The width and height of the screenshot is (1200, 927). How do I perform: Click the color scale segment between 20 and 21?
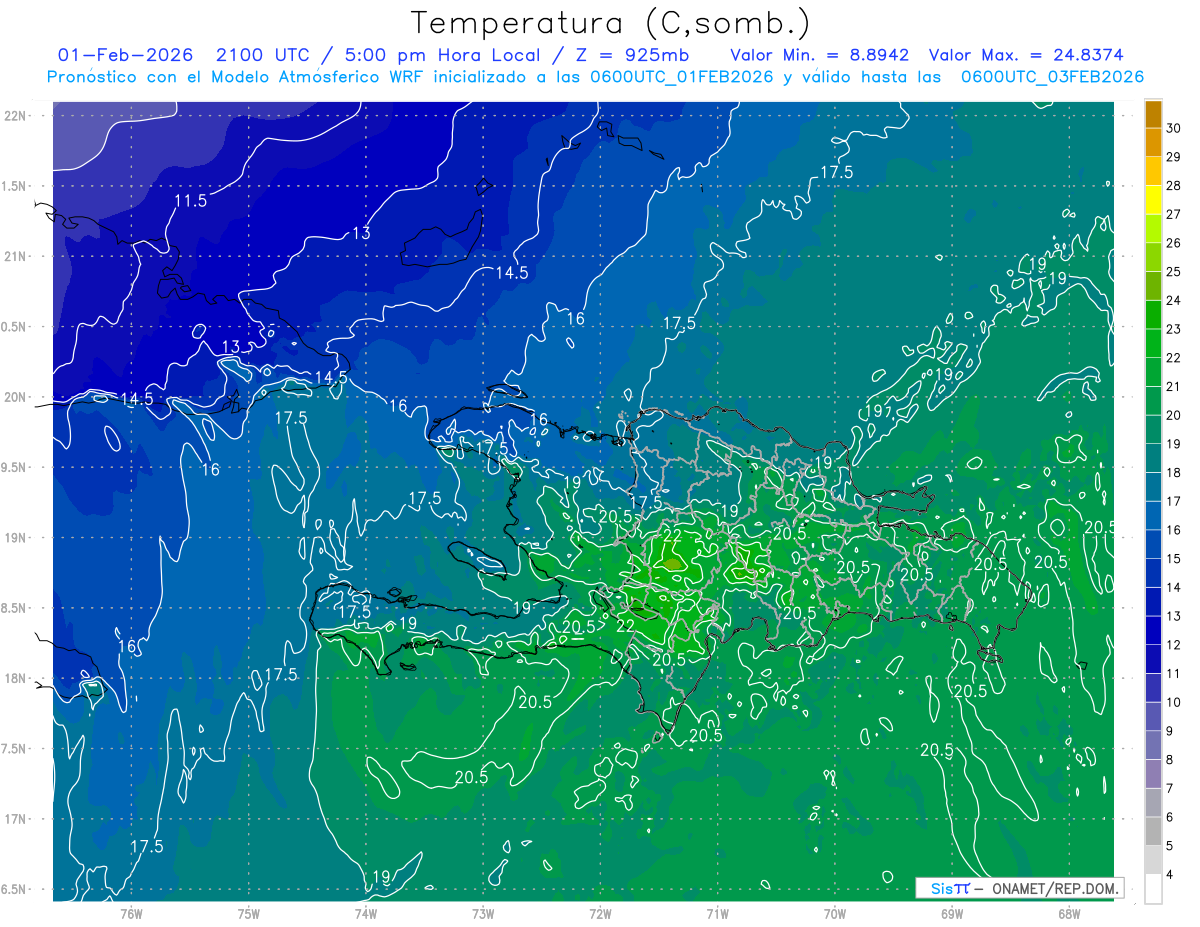(x=1153, y=401)
